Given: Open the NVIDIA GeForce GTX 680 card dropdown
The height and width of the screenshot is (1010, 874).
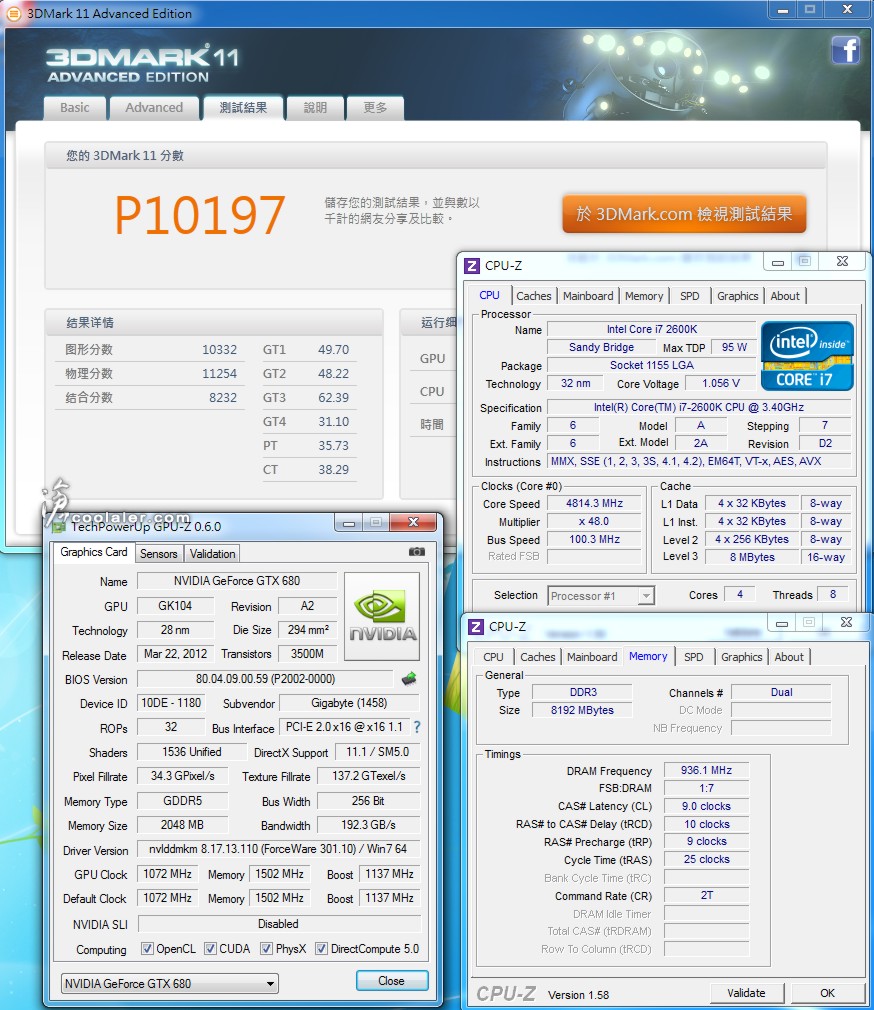Looking at the screenshot, I should (169, 984).
